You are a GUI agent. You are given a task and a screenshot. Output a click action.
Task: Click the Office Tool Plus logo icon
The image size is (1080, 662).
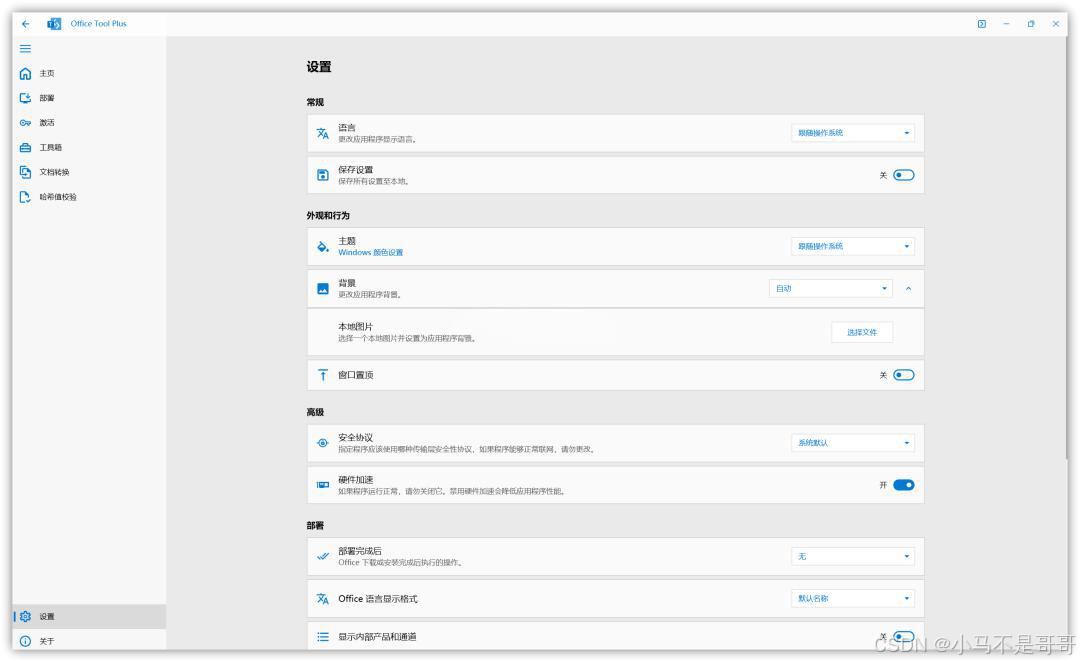click(x=54, y=23)
